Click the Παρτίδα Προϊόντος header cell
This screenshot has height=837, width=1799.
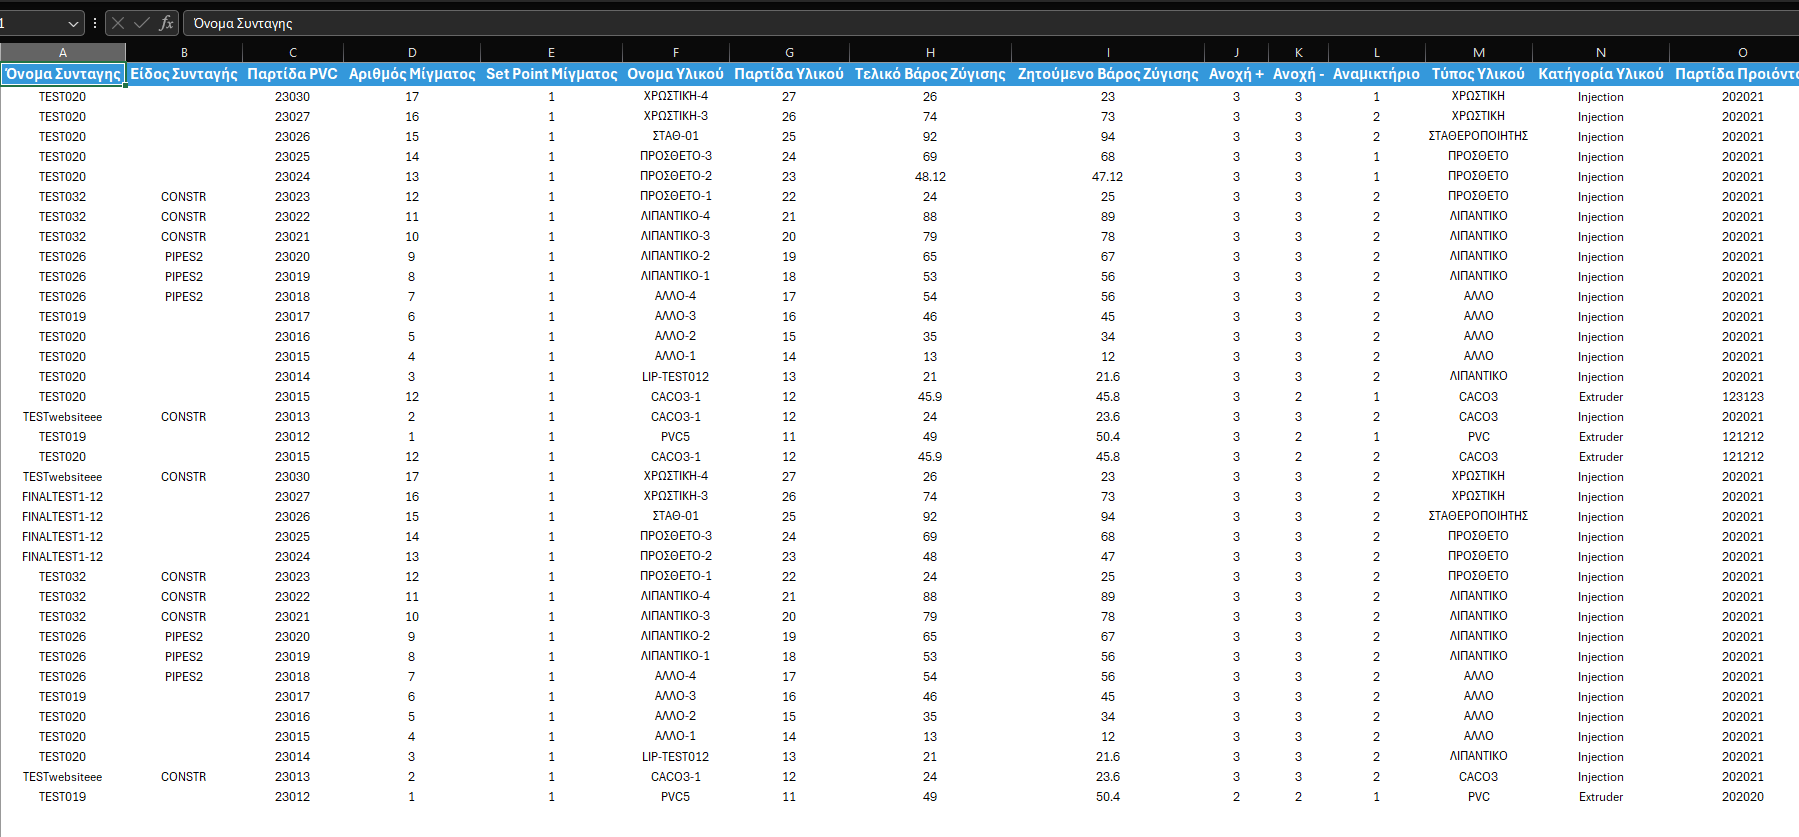1736,74
